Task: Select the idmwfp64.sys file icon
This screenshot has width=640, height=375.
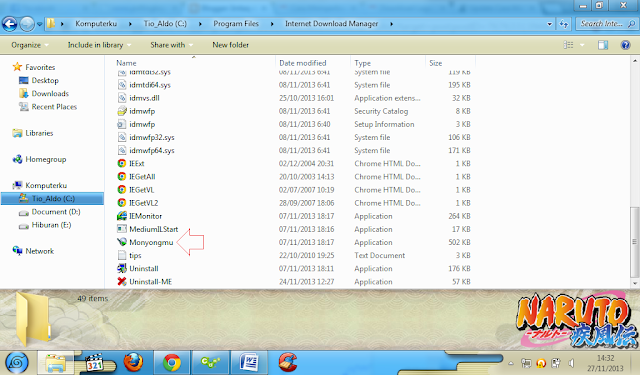Action: (x=122, y=150)
